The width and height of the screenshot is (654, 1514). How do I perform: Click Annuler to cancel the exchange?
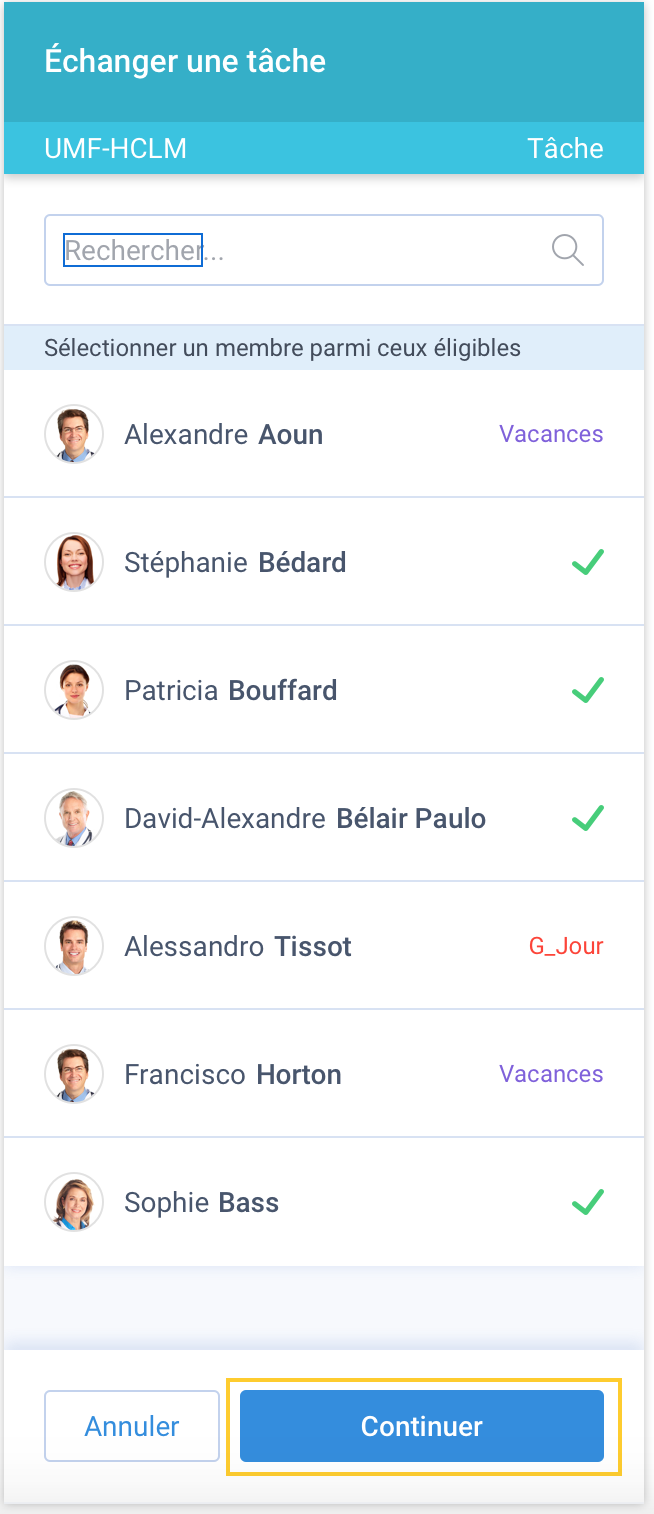(132, 1426)
